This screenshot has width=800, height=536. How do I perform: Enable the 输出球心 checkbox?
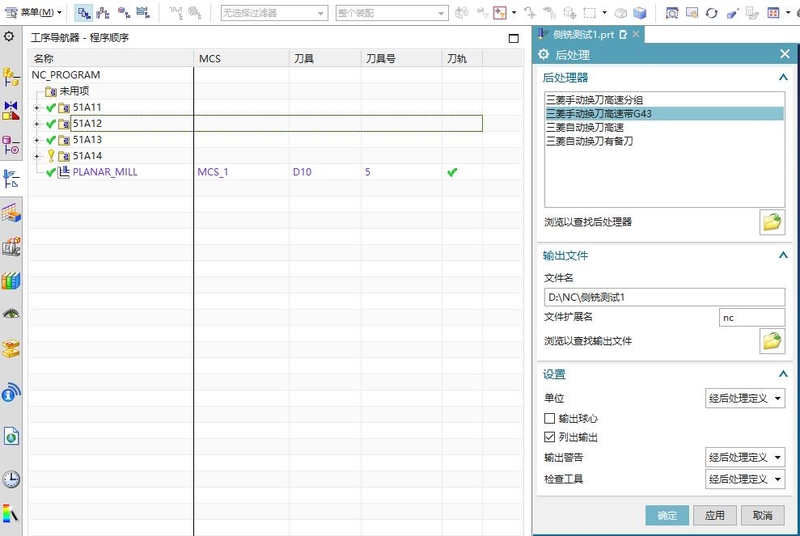[x=549, y=418]
